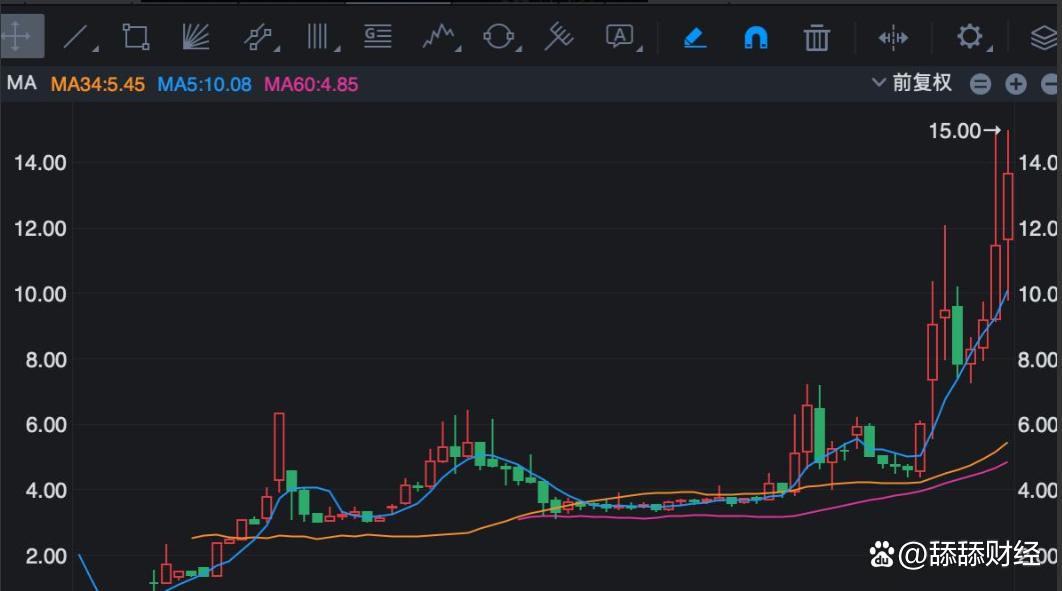The image size is (1062, 591).
Task: Open the Fibonacci retracement levels tool
Action: click(377, 38)
